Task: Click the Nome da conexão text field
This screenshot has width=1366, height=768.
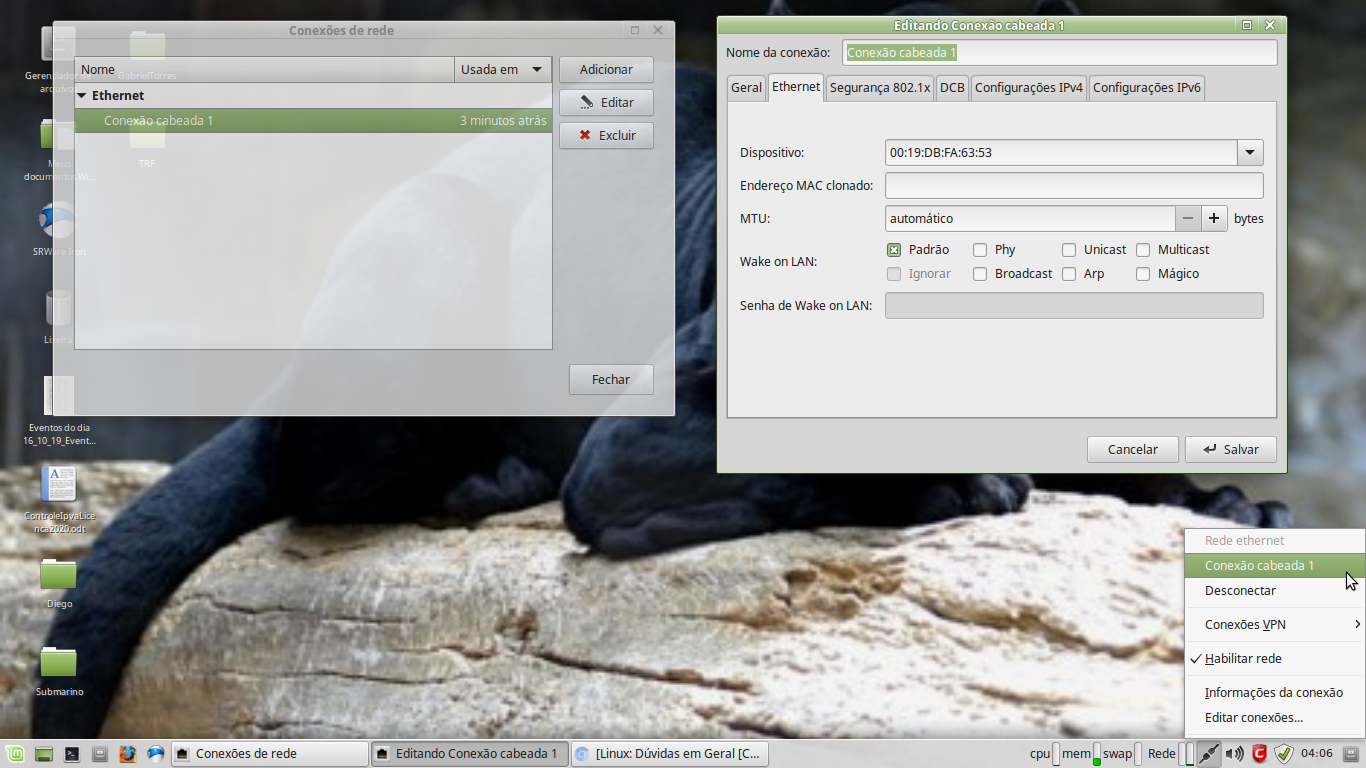Action: (x=1061, y=53)
